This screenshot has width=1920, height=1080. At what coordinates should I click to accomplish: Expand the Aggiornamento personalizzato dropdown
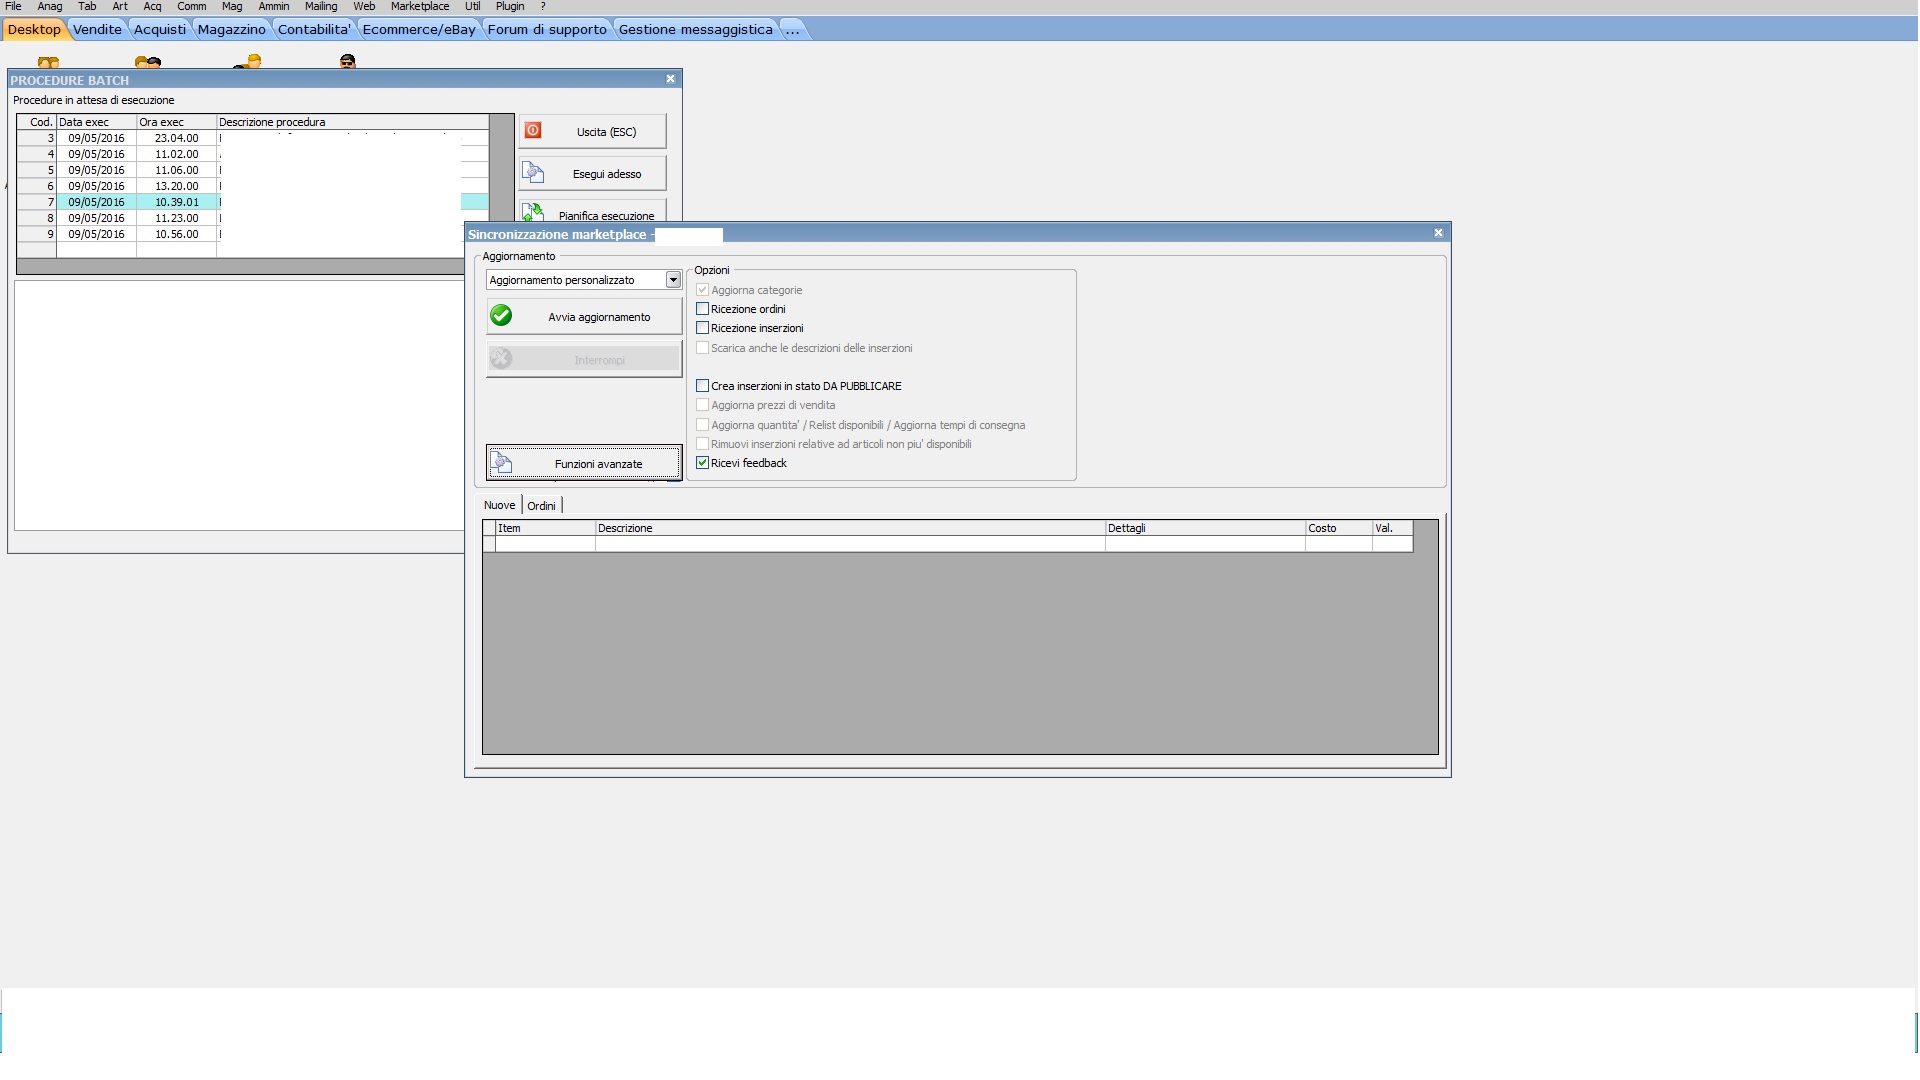tap(673, 280)
